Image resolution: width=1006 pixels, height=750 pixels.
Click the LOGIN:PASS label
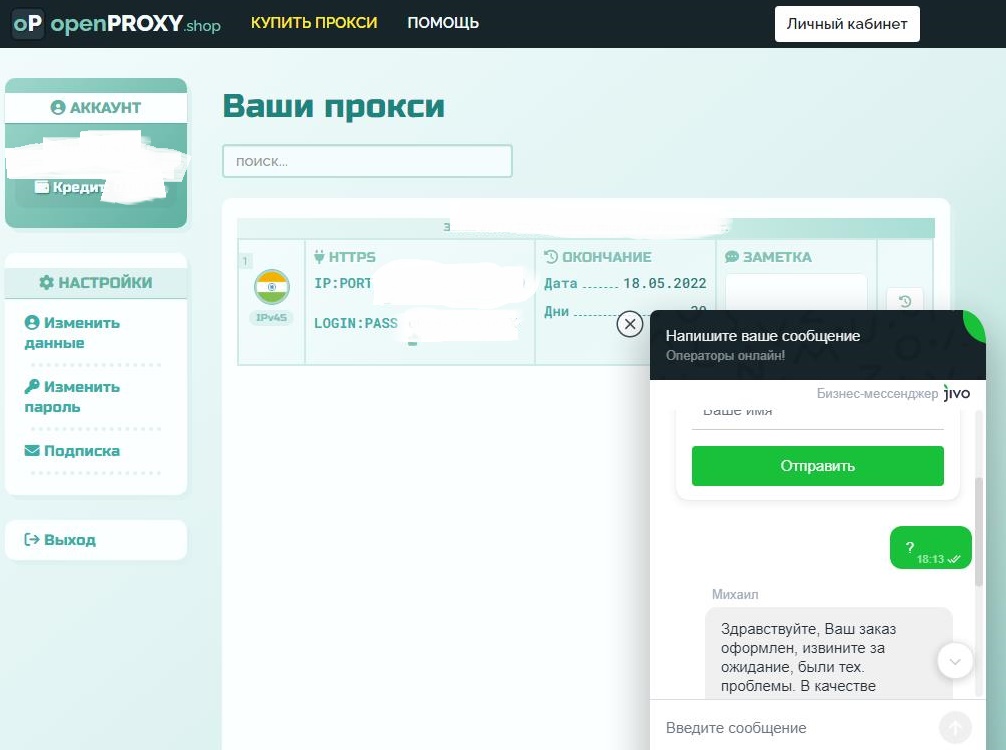pyautogui.click(x=355, y=323)
